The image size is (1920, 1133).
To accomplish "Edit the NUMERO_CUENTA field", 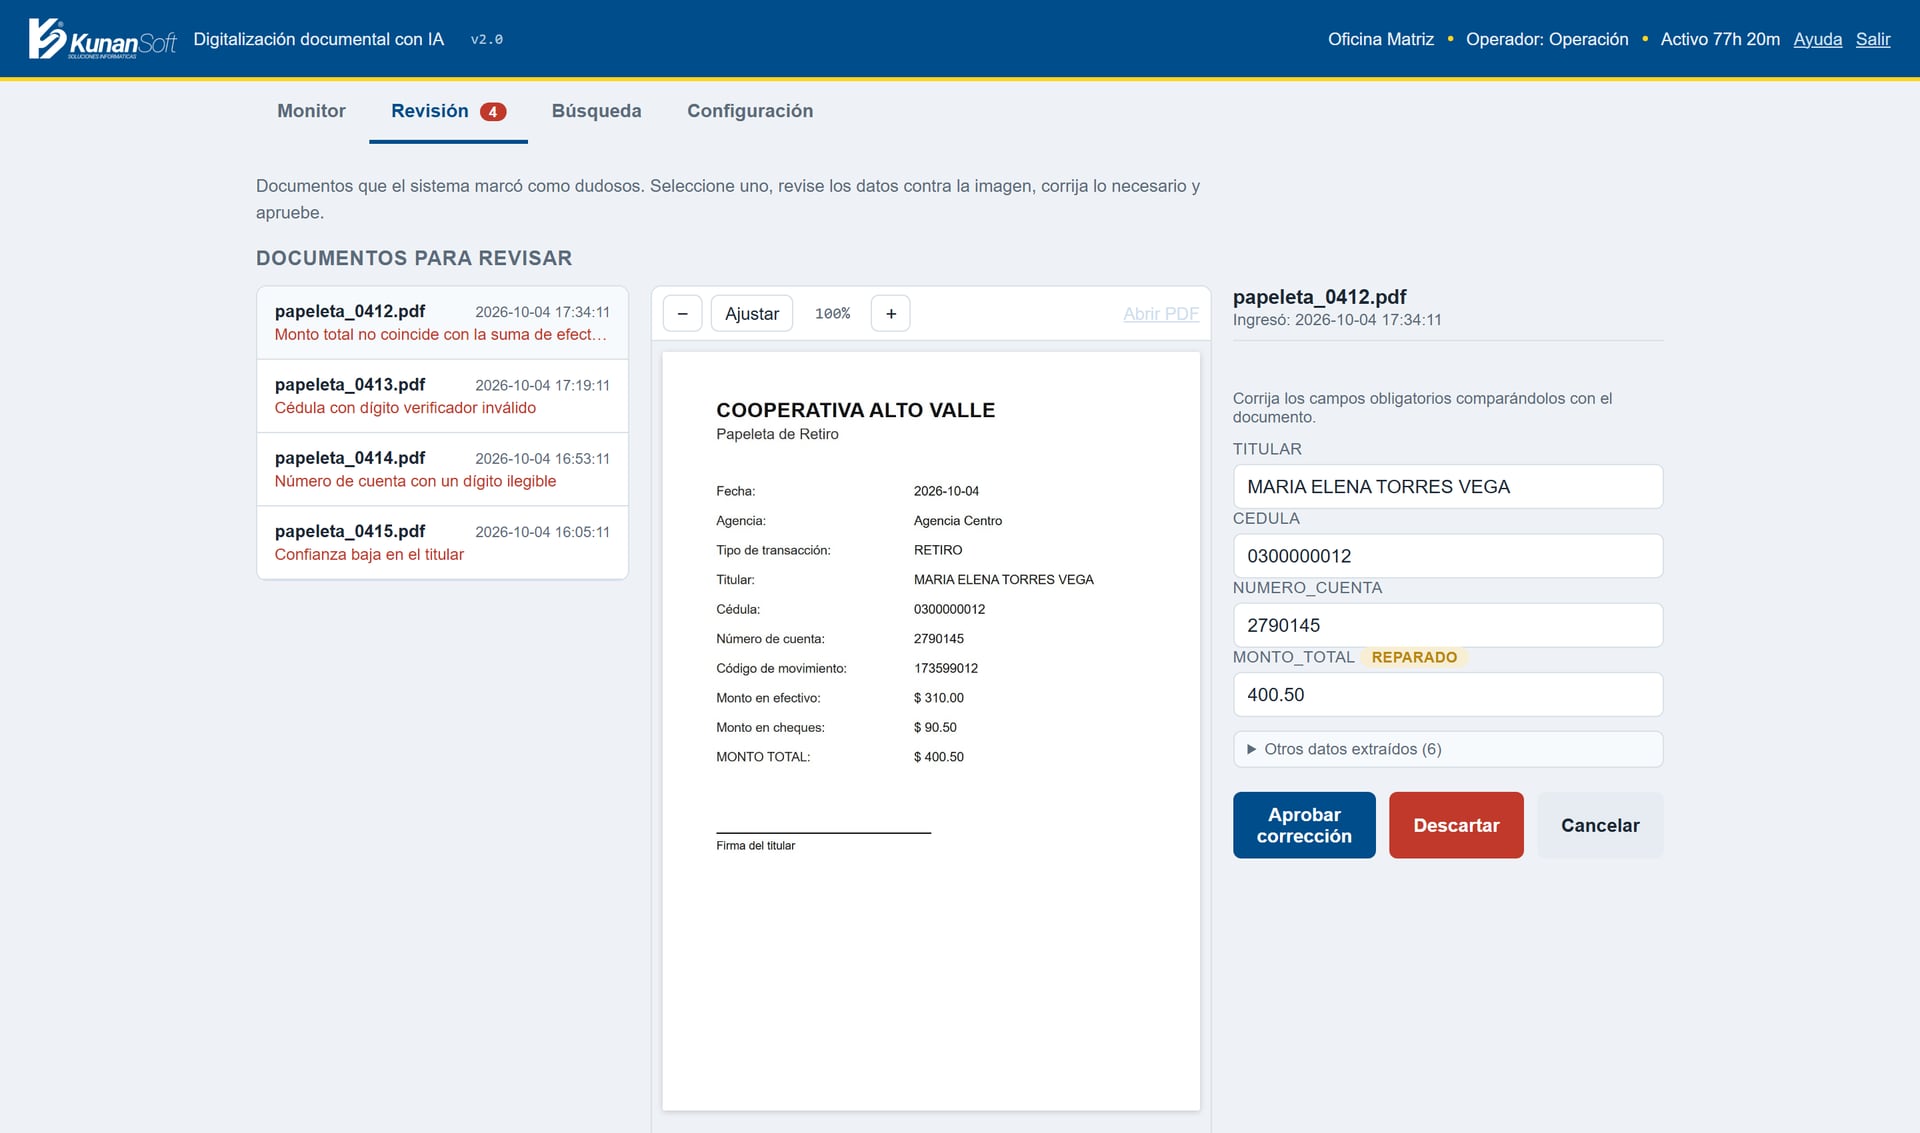I will pyautogui.click(x=1447, y=625).
